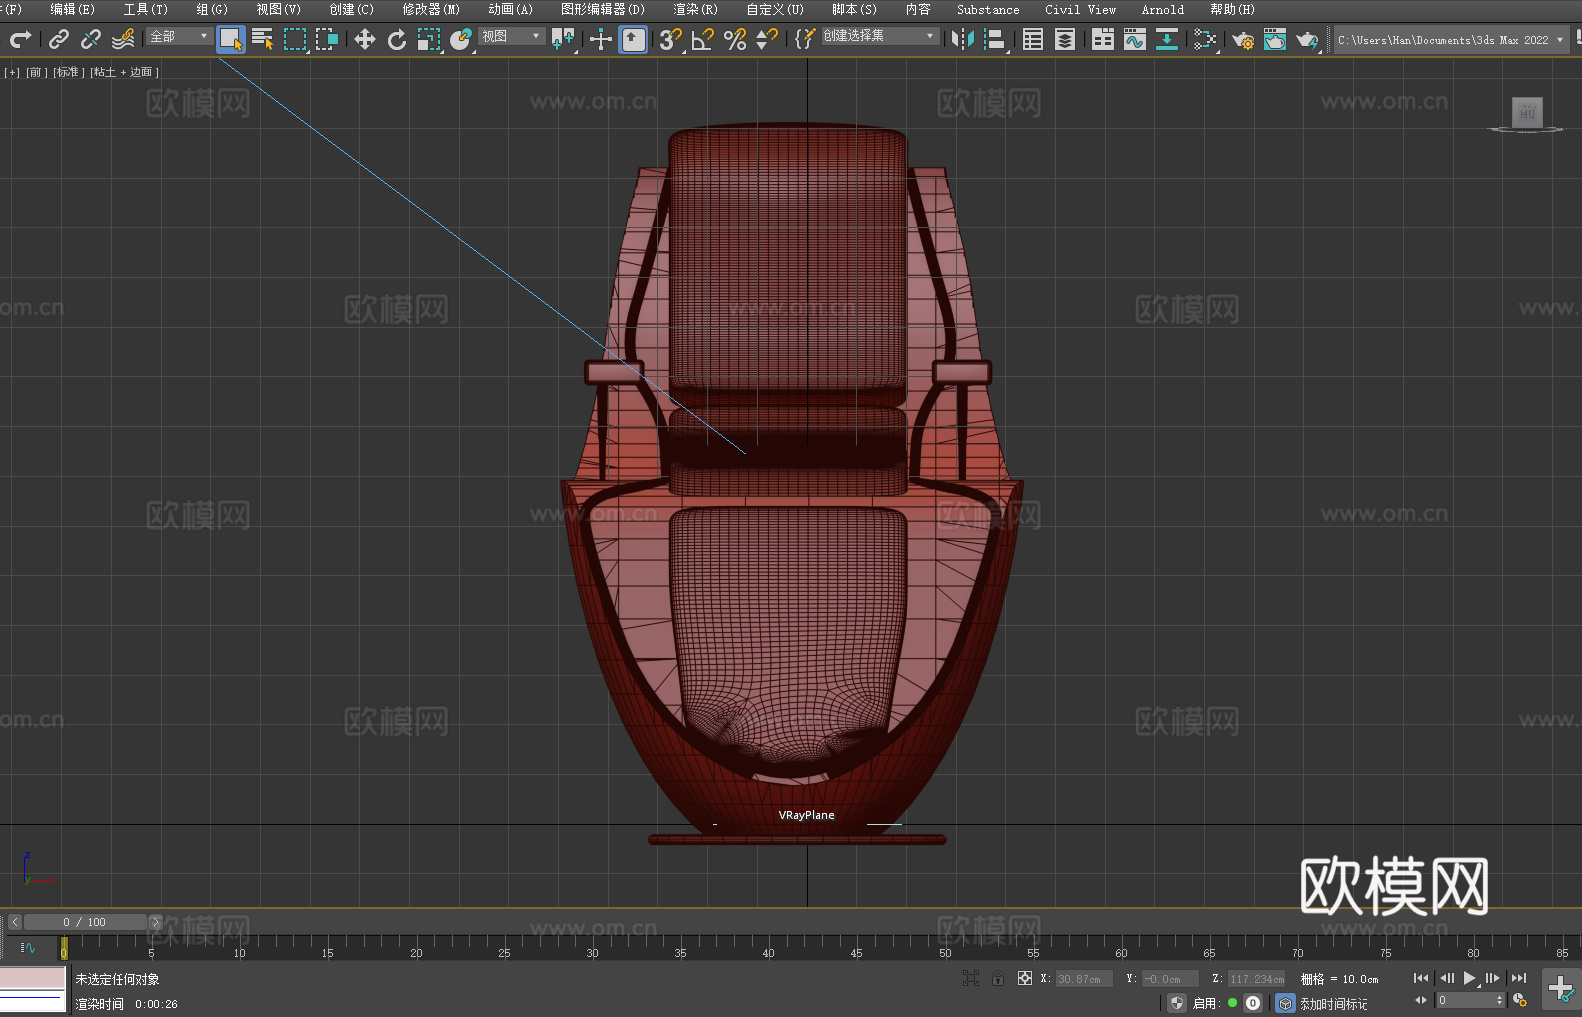Click the Z coordinate field

click(x=1256, y=979)
